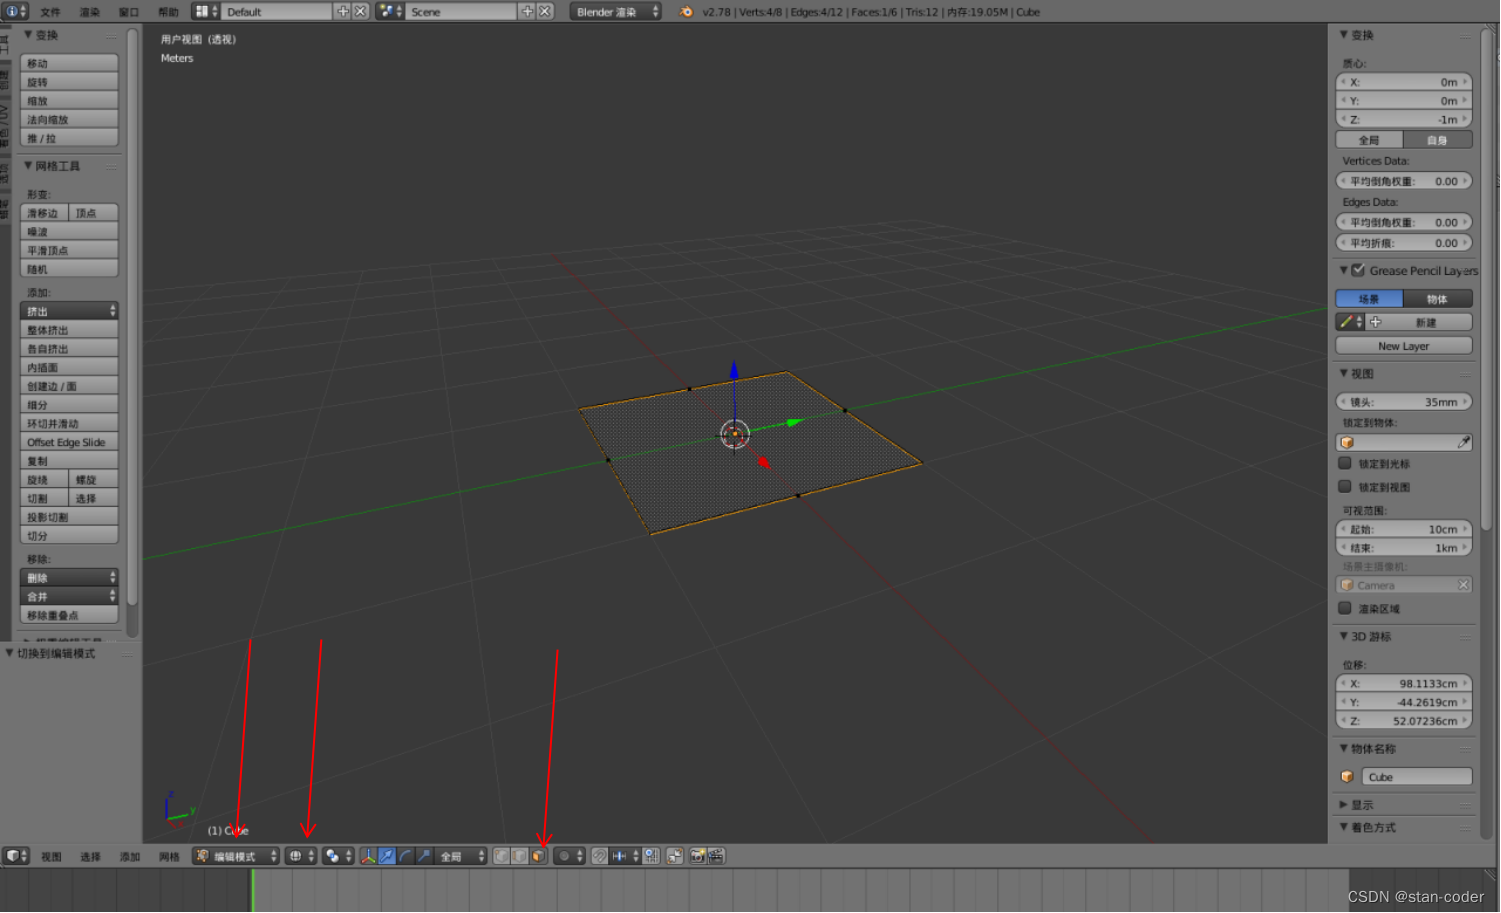This screenshot has height=913, width=1501.
Task: Click the eyedropper in the lock-to-object field
Action: tap(1463, 441)
